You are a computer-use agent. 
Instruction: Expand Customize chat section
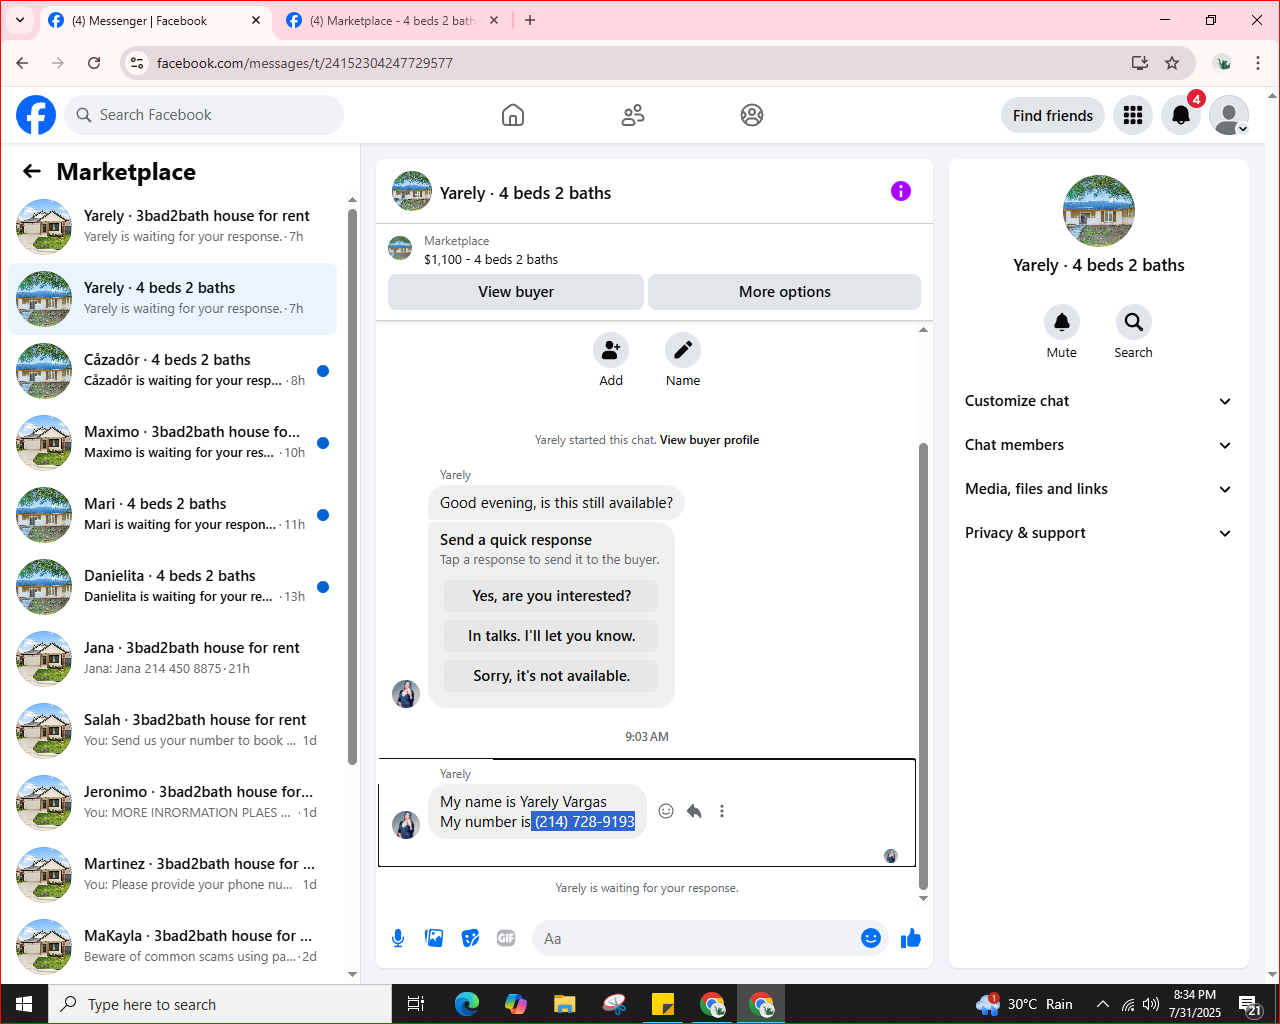coord(1099,401)
